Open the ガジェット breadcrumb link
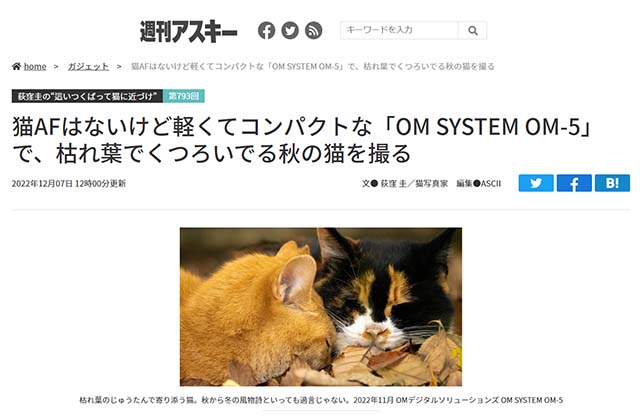The height and width of the screenshot is (420, 640). pyautogui.click(x=88, y=67)
